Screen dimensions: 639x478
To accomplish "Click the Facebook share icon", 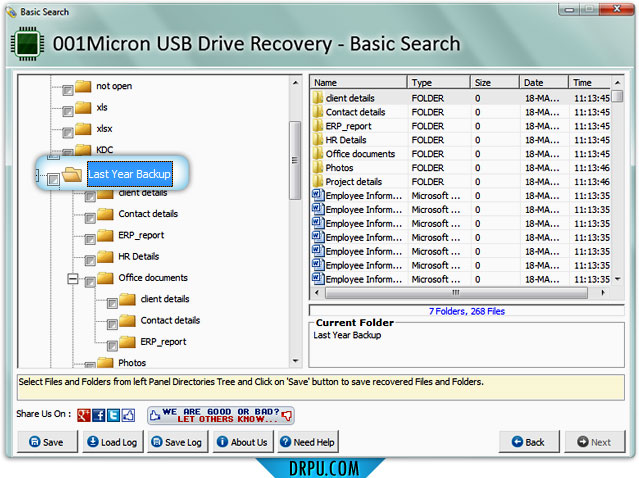I will (99, 415).
